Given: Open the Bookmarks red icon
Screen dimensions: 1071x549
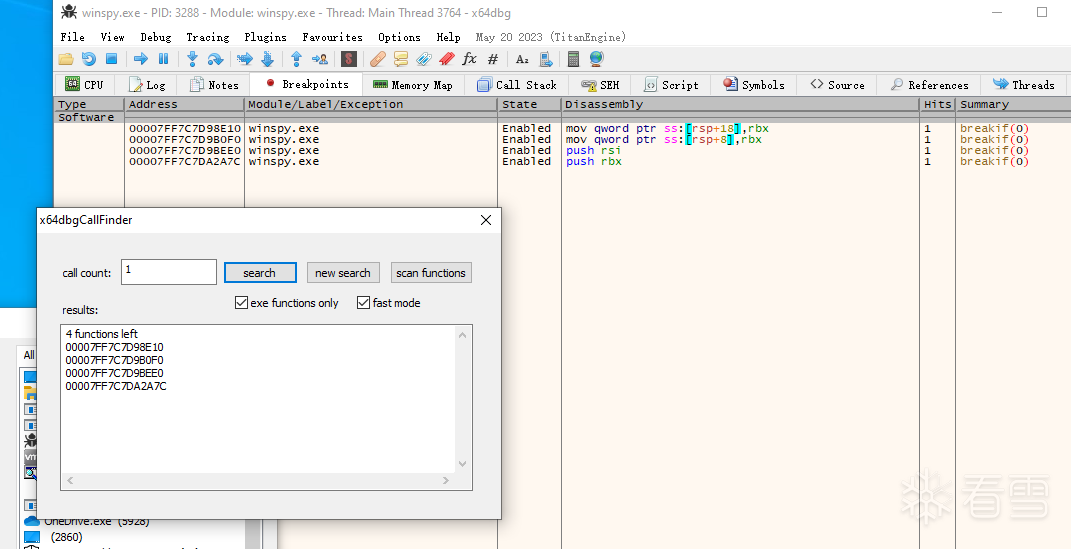Looking at the screenshot, I should click(x=447, y=59).
